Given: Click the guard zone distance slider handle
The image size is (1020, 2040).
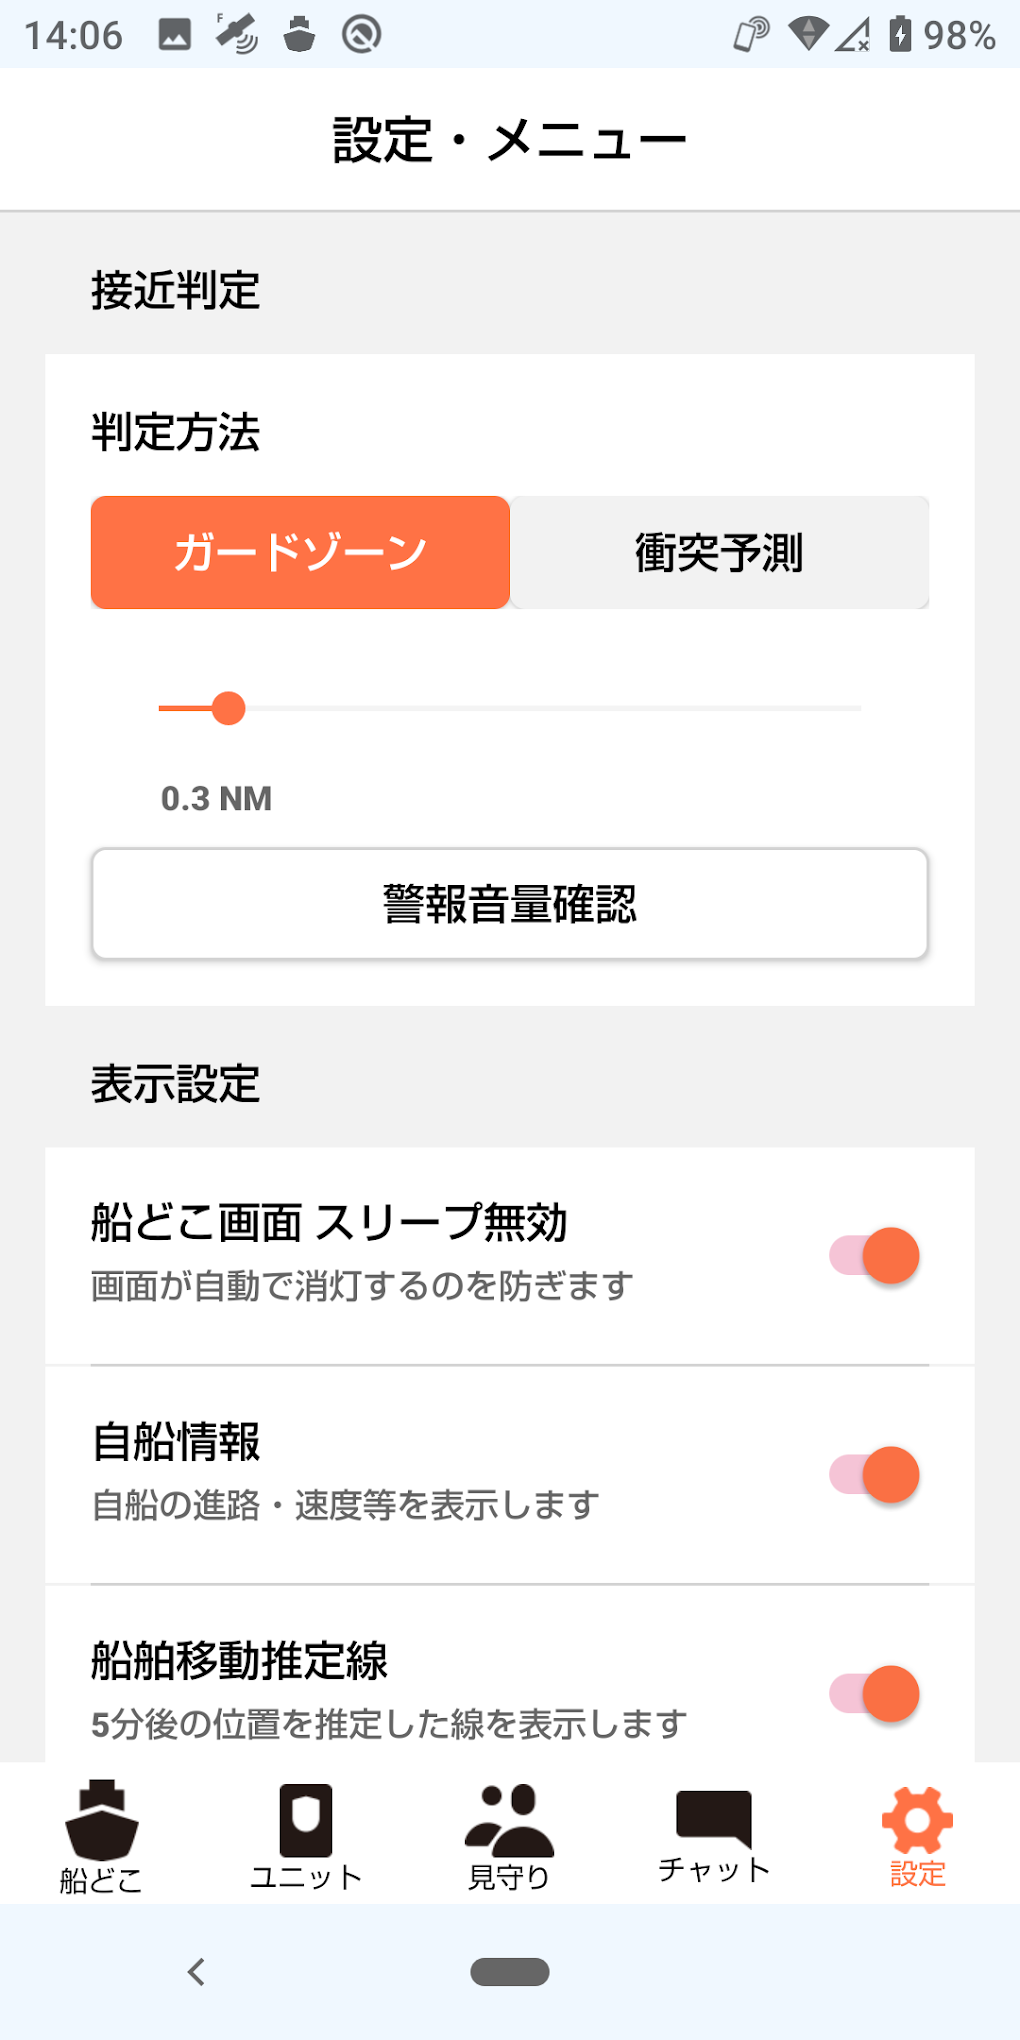Looking at the screenshot, I should (229, 708).
